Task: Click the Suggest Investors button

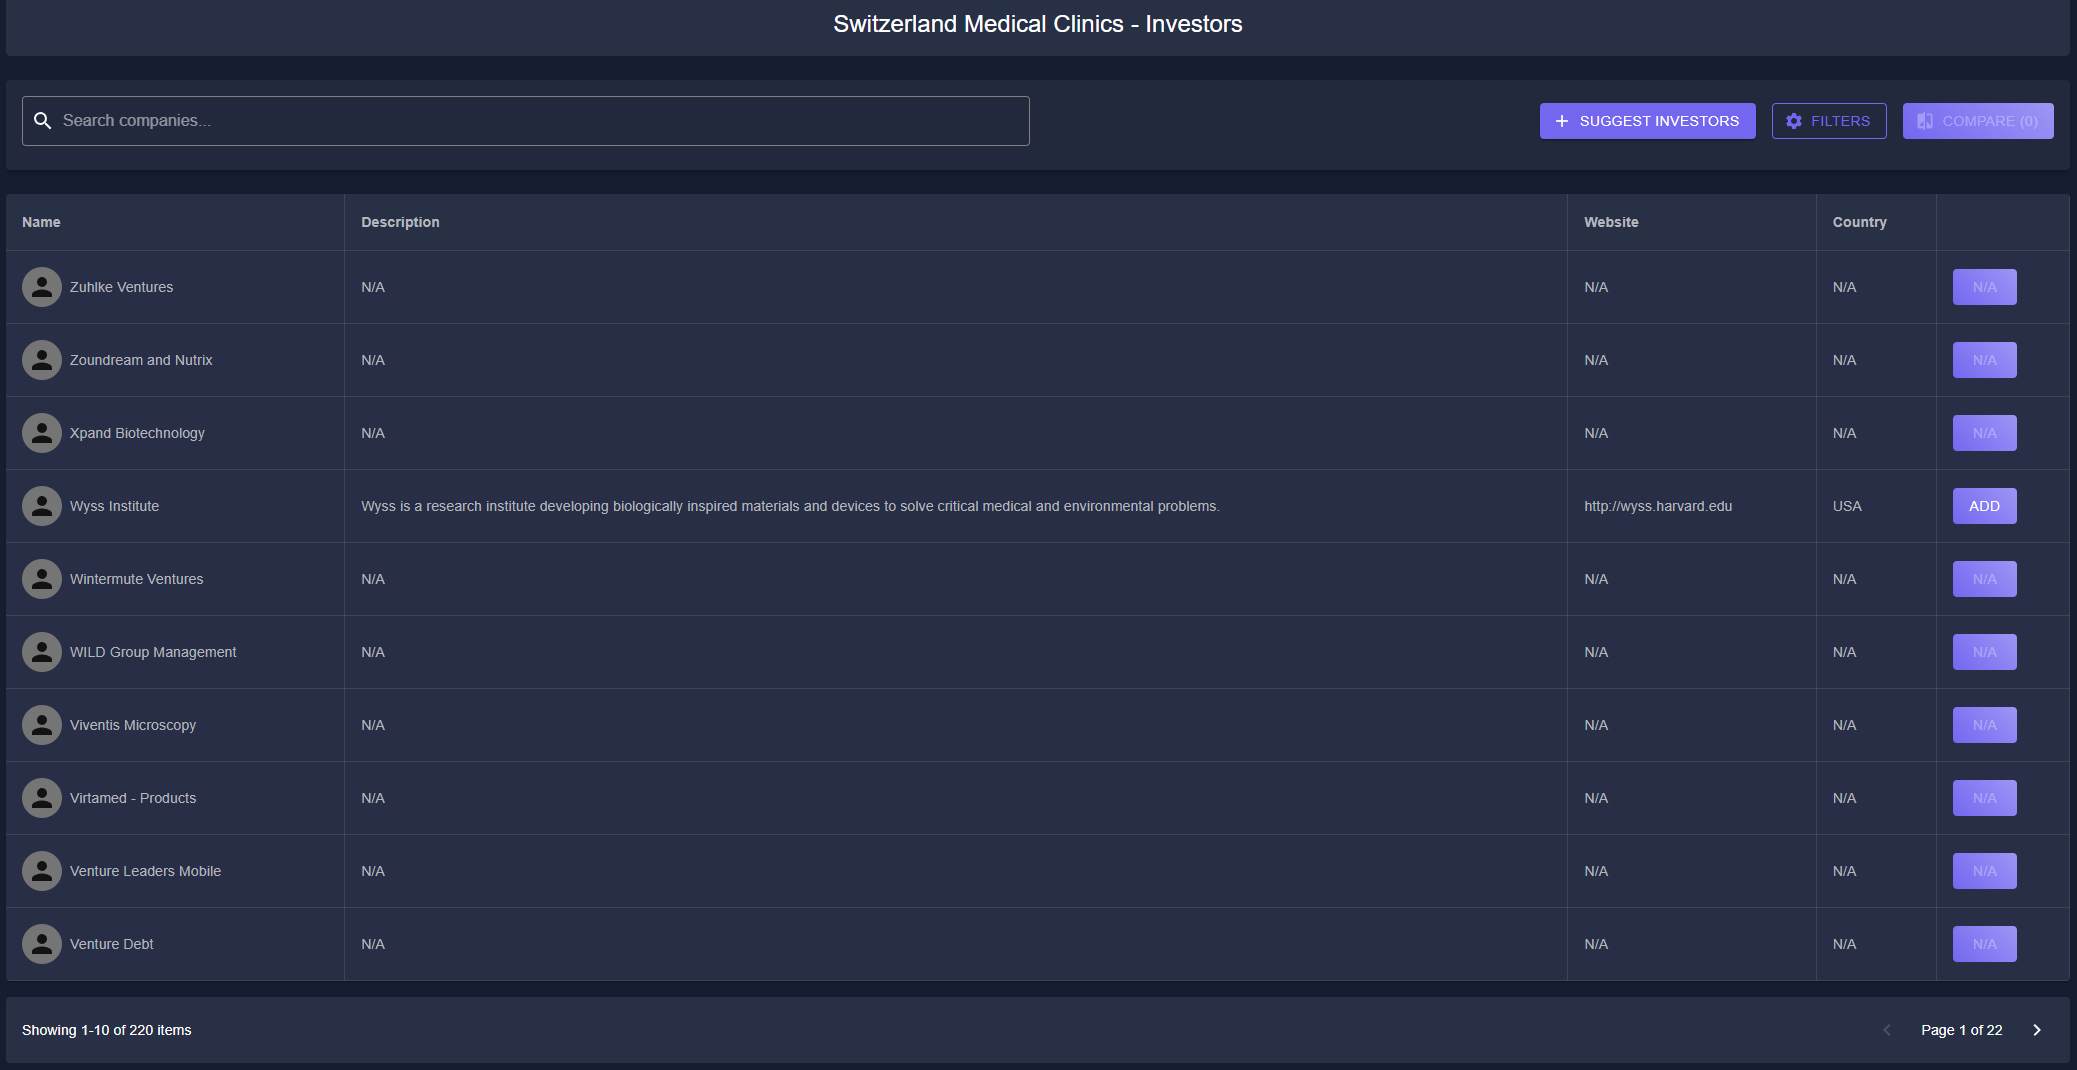Action: [1647, 121]
